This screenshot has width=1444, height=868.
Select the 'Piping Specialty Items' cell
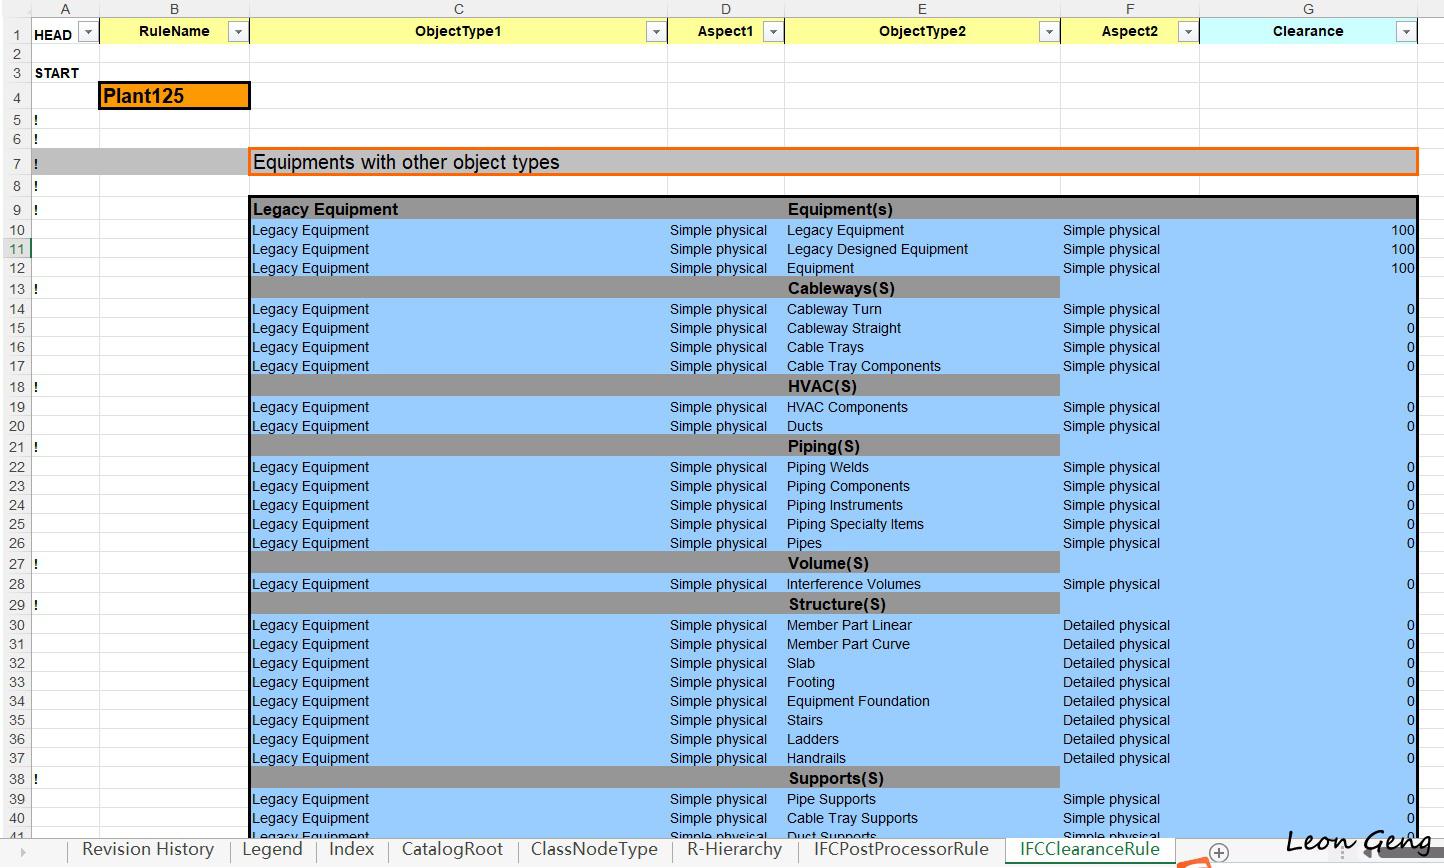pos(922,524)
